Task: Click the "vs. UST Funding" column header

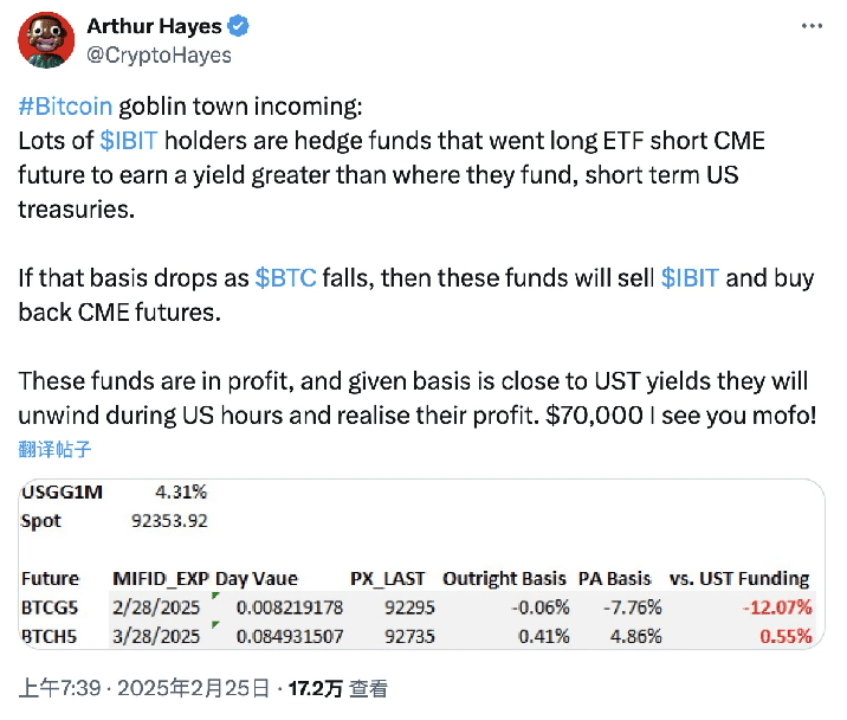Action: pos(739,578)
